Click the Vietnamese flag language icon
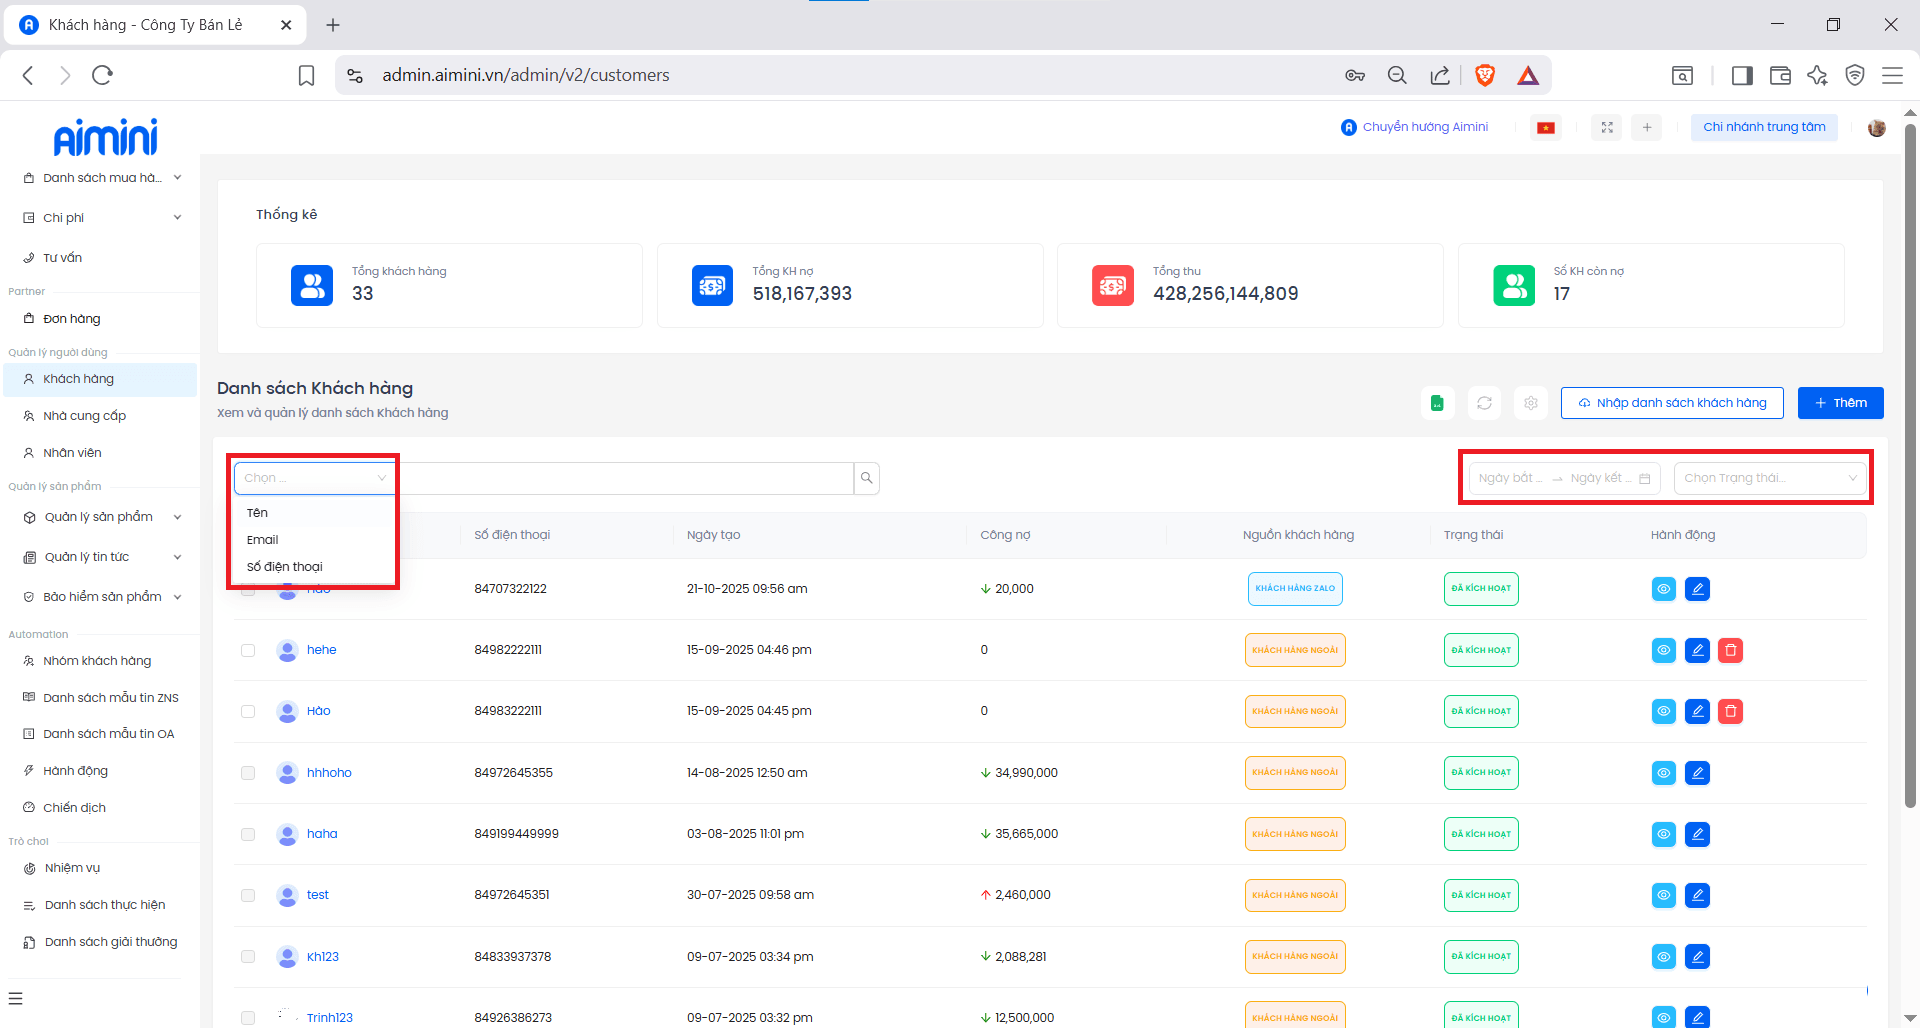Screen dimensions: 1920x1028 pyautogui.click(x=1546, y=127)
